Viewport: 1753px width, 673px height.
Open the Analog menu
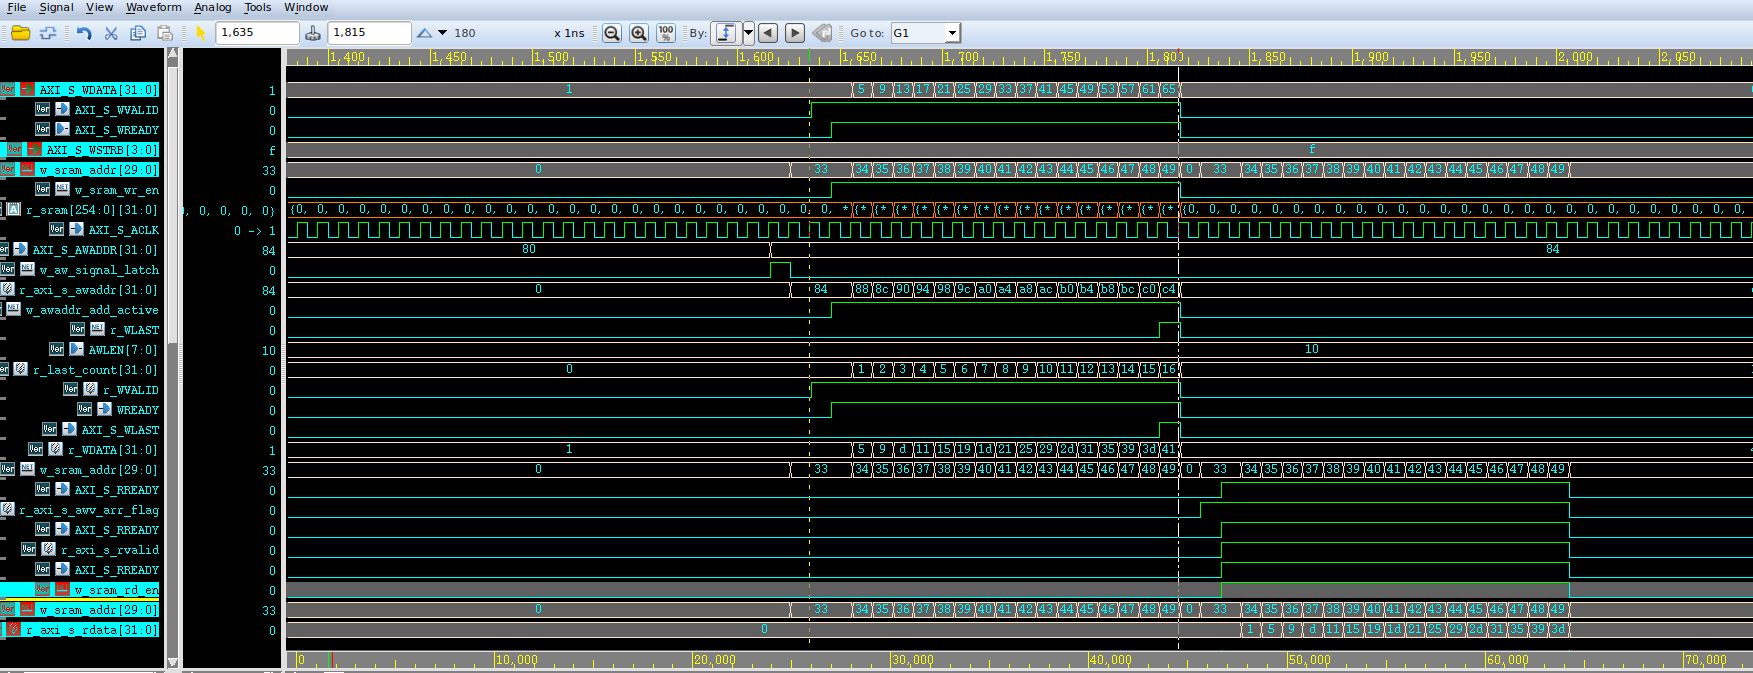[213, 7]
